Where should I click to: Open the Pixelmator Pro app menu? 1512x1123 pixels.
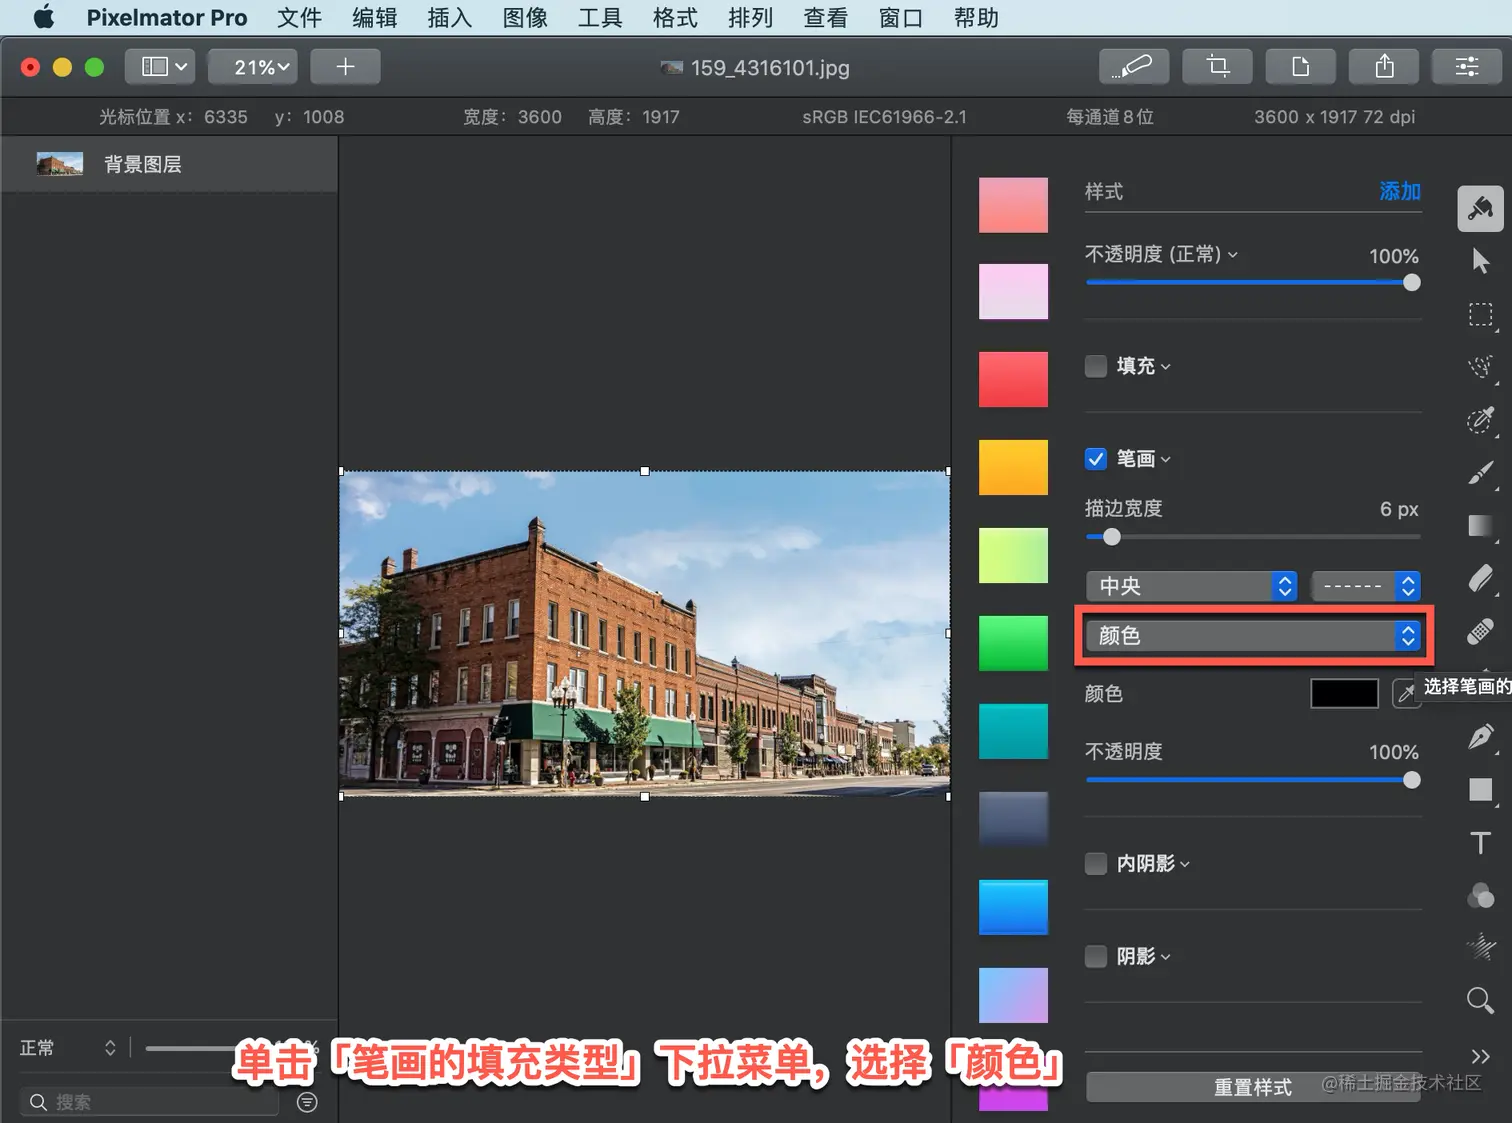click(x=167, y=17)
